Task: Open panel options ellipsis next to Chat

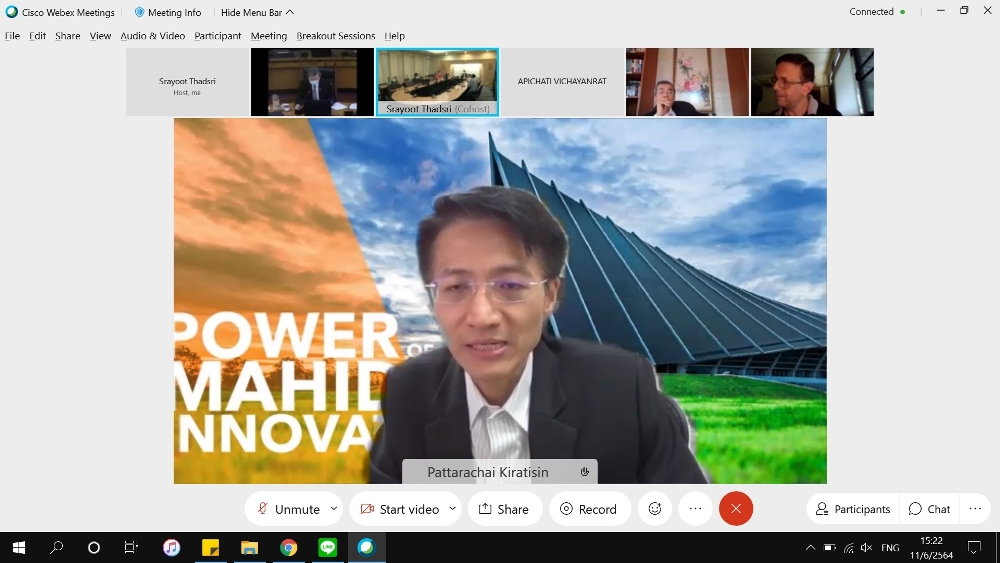Action: (975, 509)
